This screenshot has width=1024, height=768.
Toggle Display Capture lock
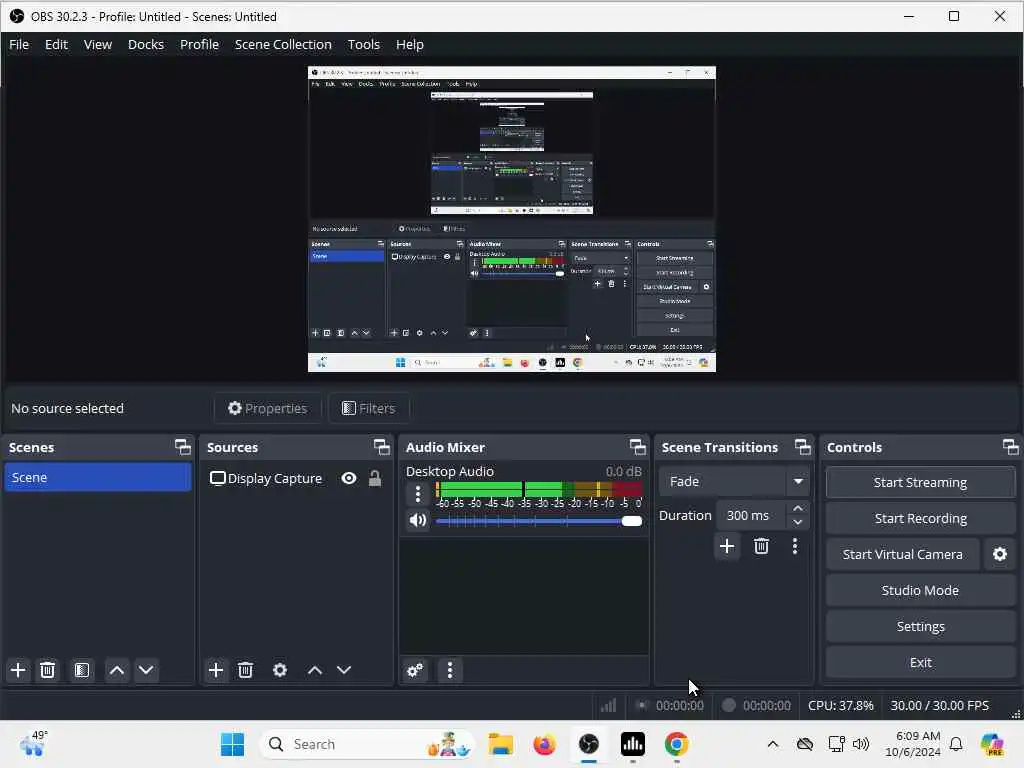[x=375, y=479]
